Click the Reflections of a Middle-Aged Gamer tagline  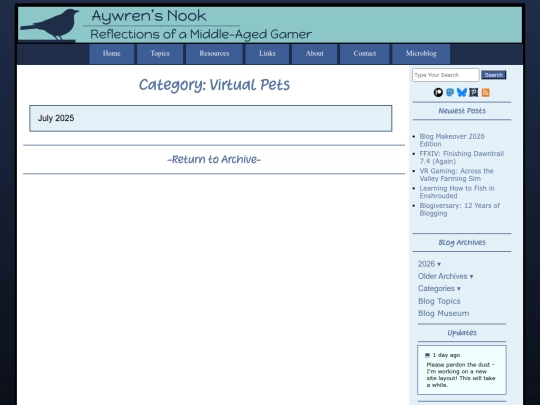[x=201, y=34]
